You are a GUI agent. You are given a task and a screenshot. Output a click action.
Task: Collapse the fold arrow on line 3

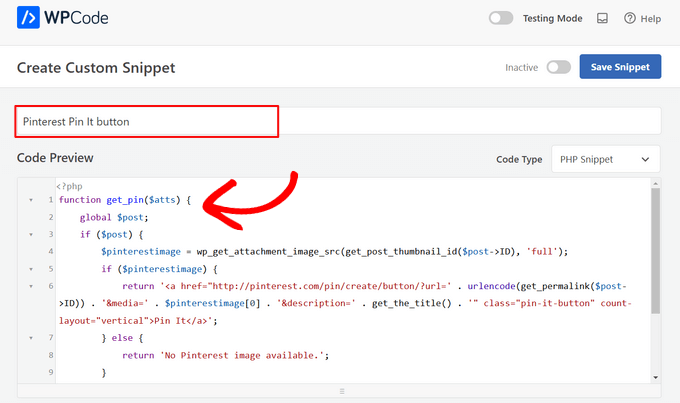point(31,235)
